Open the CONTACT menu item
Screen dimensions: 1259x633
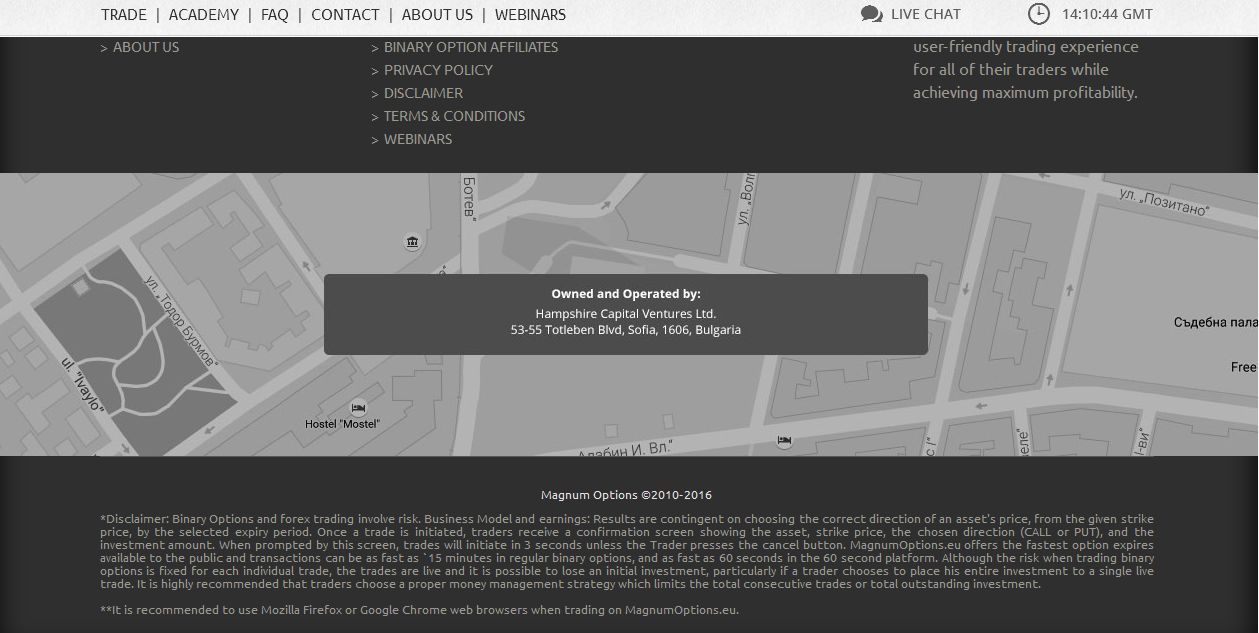[345, 15]
